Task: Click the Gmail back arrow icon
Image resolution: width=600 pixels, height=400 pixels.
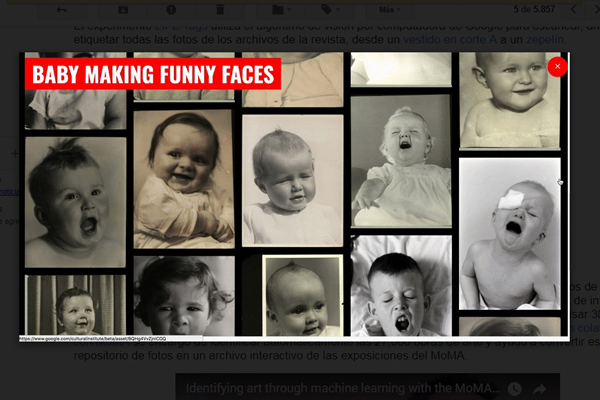Action: click(x=61, y=10)
